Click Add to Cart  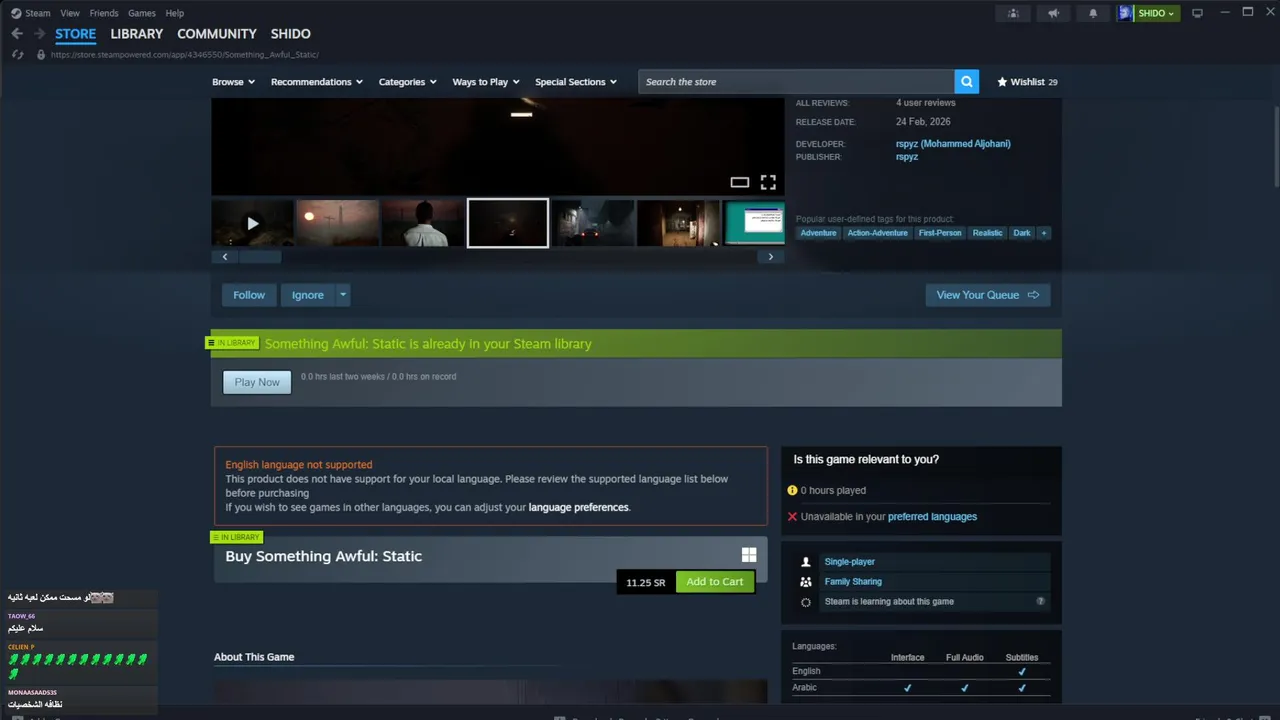[715, 582]
